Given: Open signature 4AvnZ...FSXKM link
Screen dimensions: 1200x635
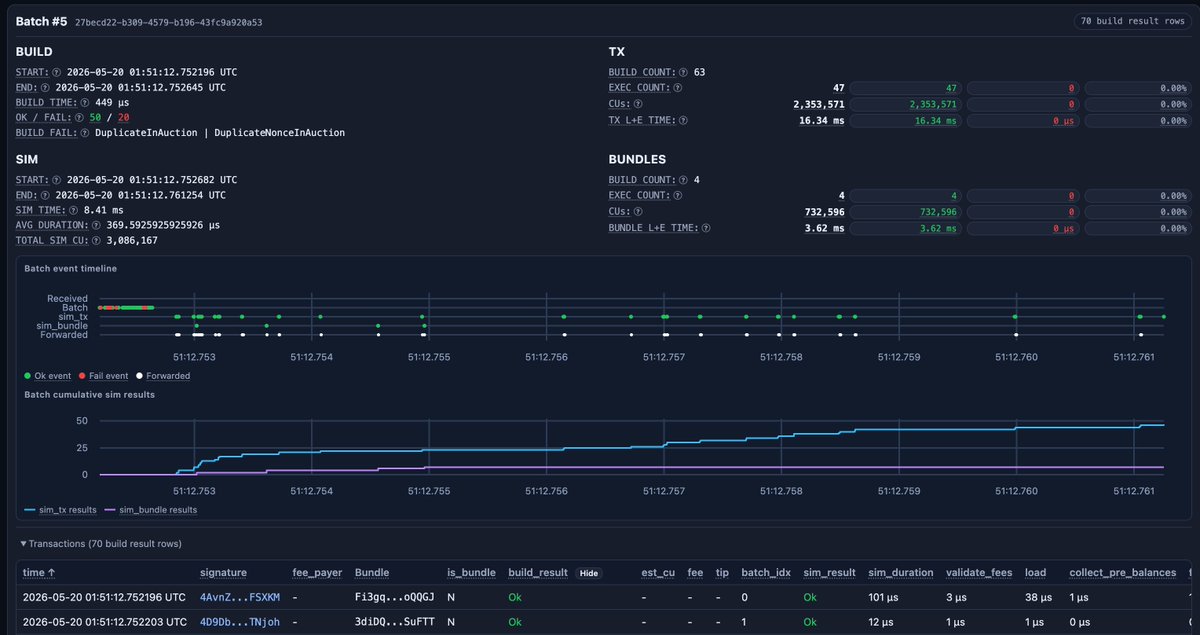Looking at the screenshot, I should (240, 597).
